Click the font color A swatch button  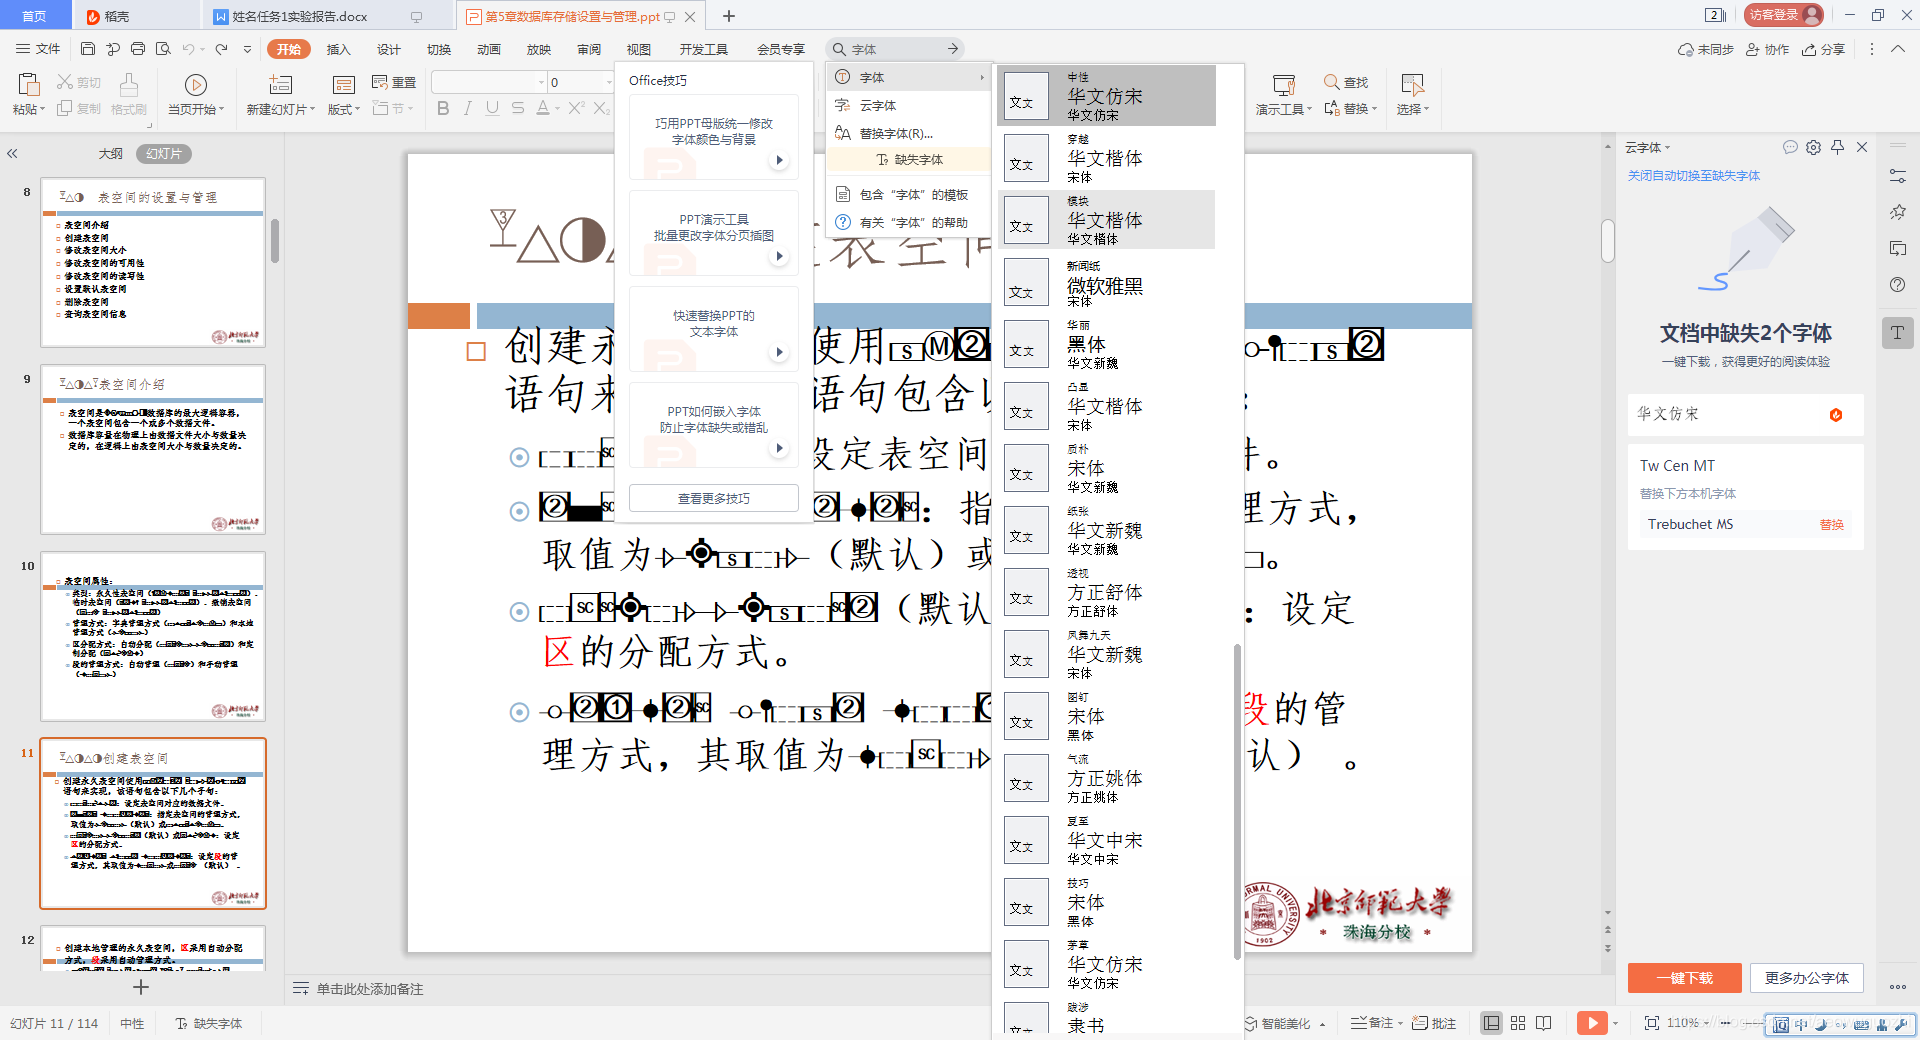click(542, 108)
